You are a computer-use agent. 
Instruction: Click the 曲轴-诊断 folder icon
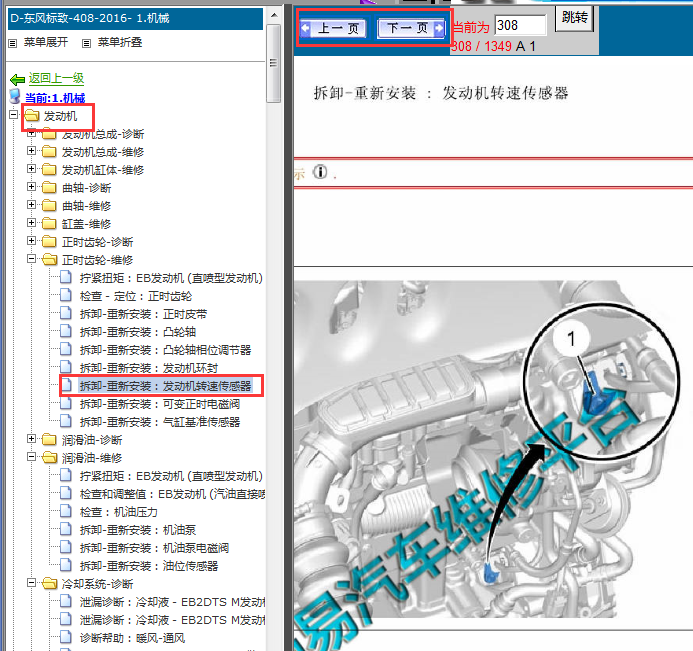pyautogui.click(x=49, y=188)
